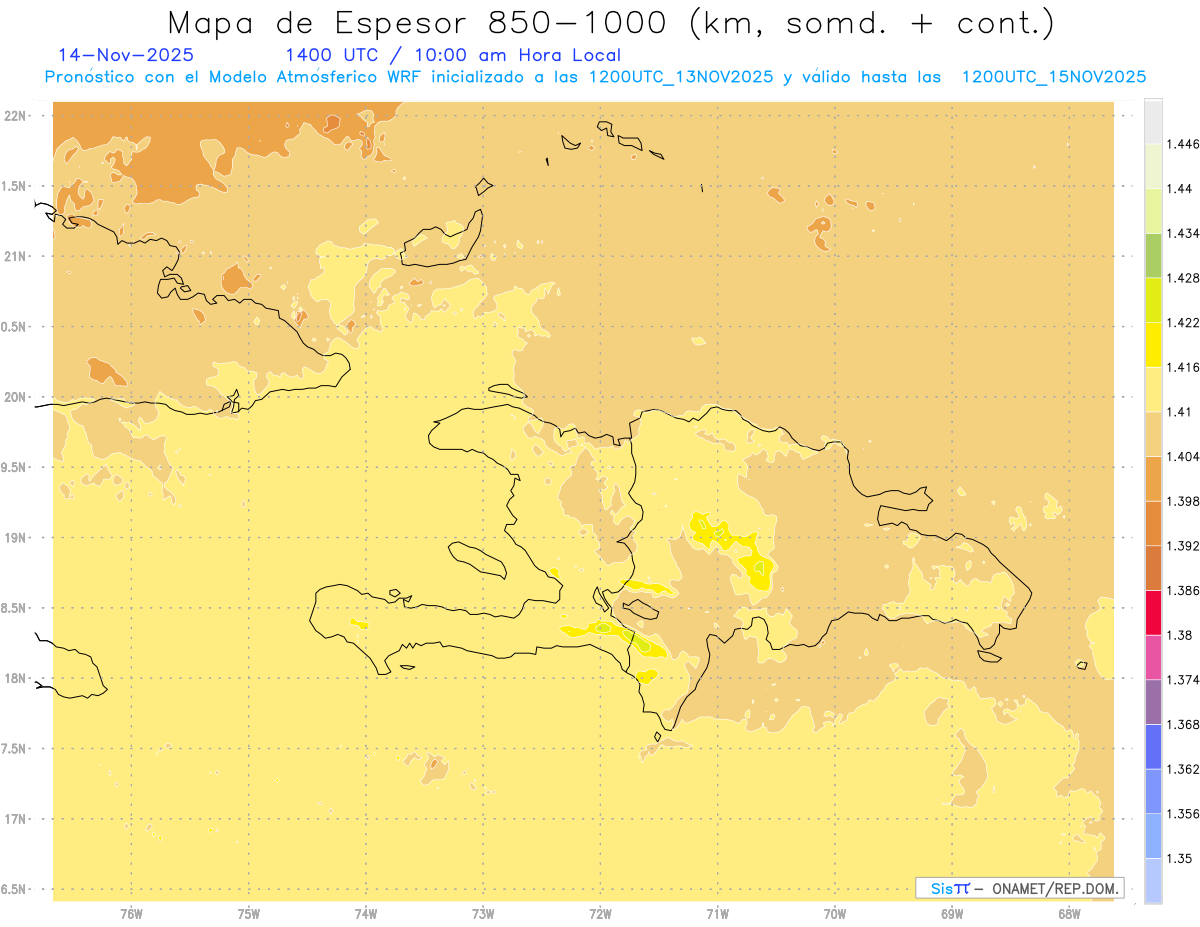Click the "20N" latitude axis label

[x=14, y=397]
